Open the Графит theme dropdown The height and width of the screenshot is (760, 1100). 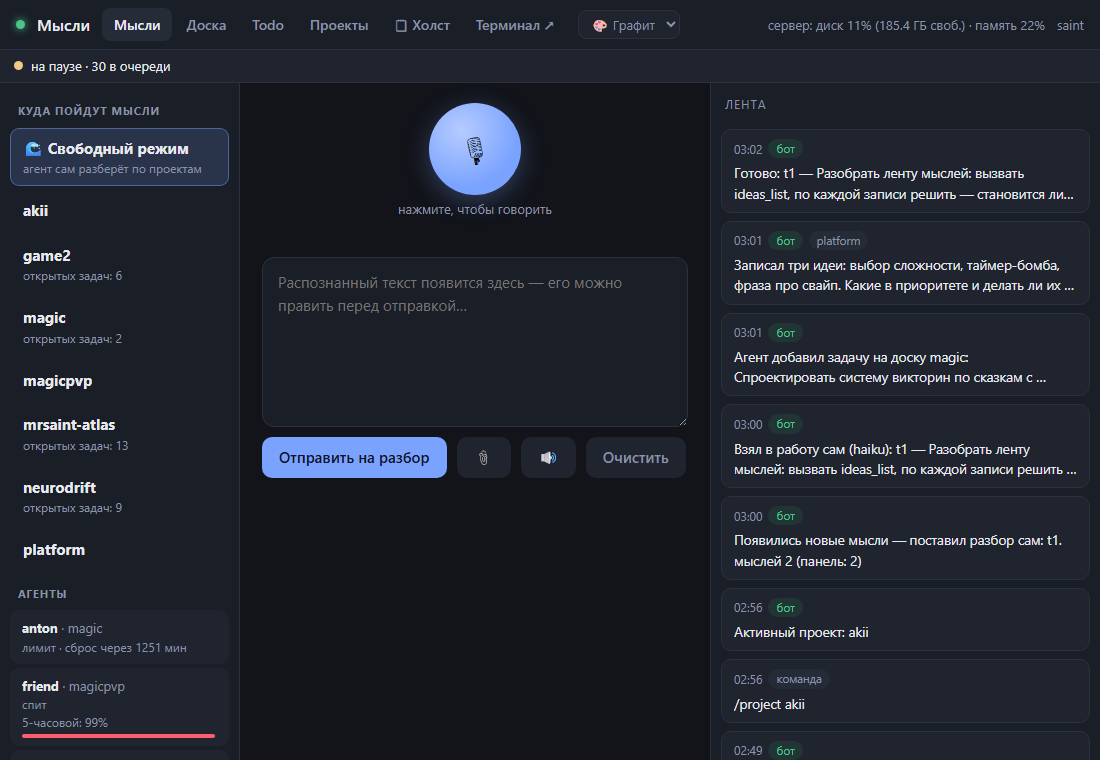[629, 25]
